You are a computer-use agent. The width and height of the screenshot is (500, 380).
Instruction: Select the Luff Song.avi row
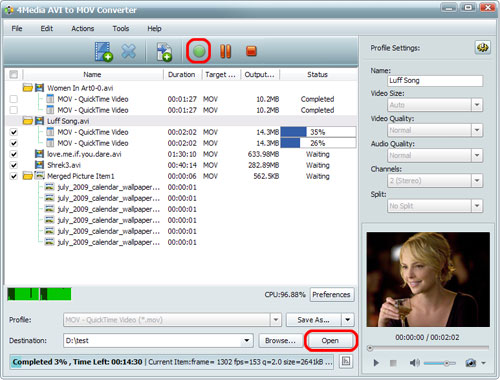pos(182,121)
